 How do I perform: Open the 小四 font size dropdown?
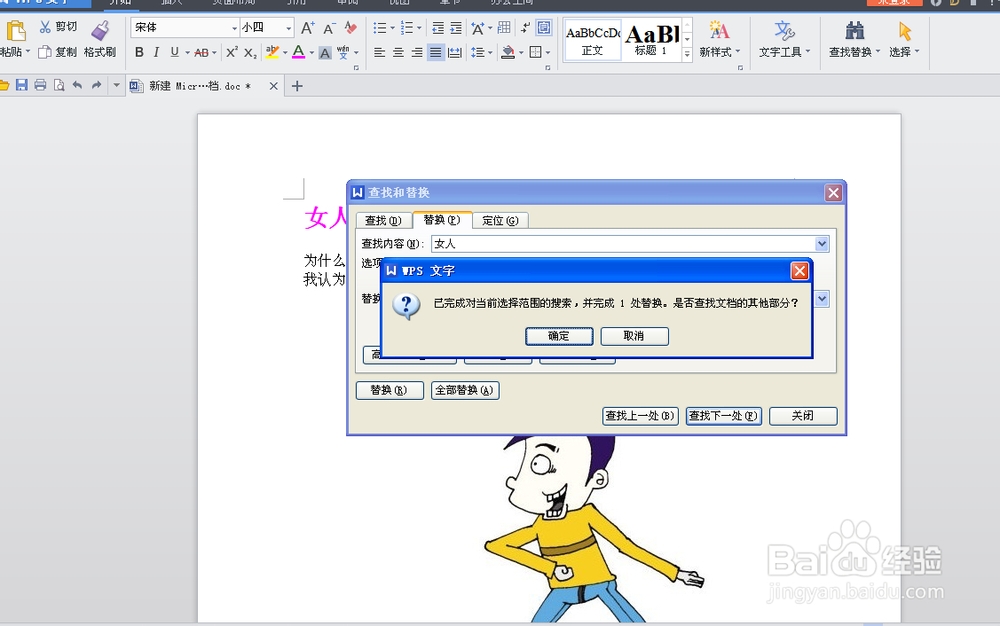[x=289, y=28]
